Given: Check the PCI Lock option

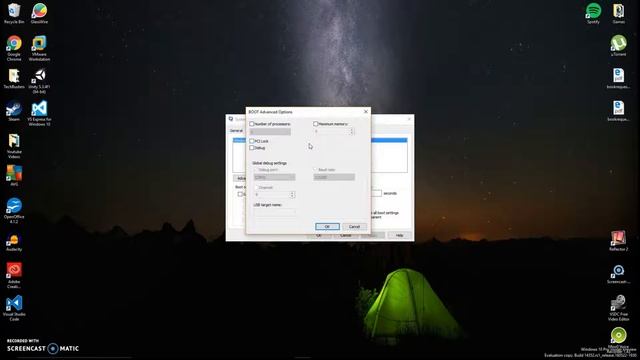Looking at the screenshot, I should pyautogui.click(x=252, y=141).
